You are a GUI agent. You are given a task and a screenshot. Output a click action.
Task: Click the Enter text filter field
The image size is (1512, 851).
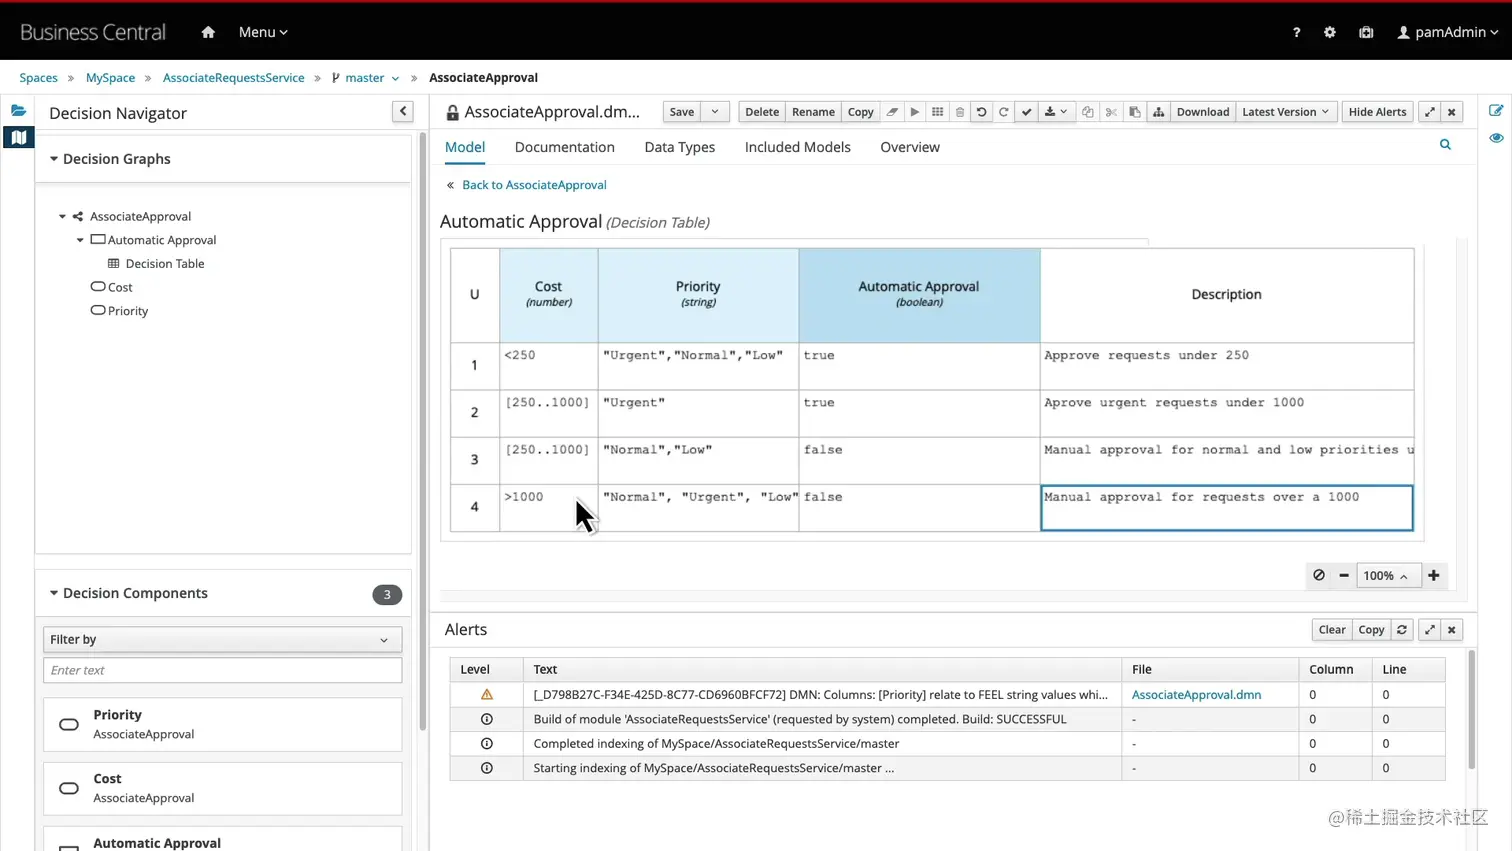pos(222,670)
